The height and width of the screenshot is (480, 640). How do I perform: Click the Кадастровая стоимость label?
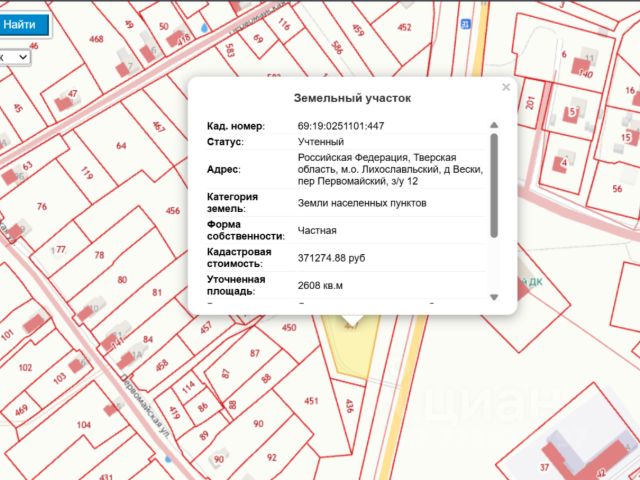click(239, 258)
